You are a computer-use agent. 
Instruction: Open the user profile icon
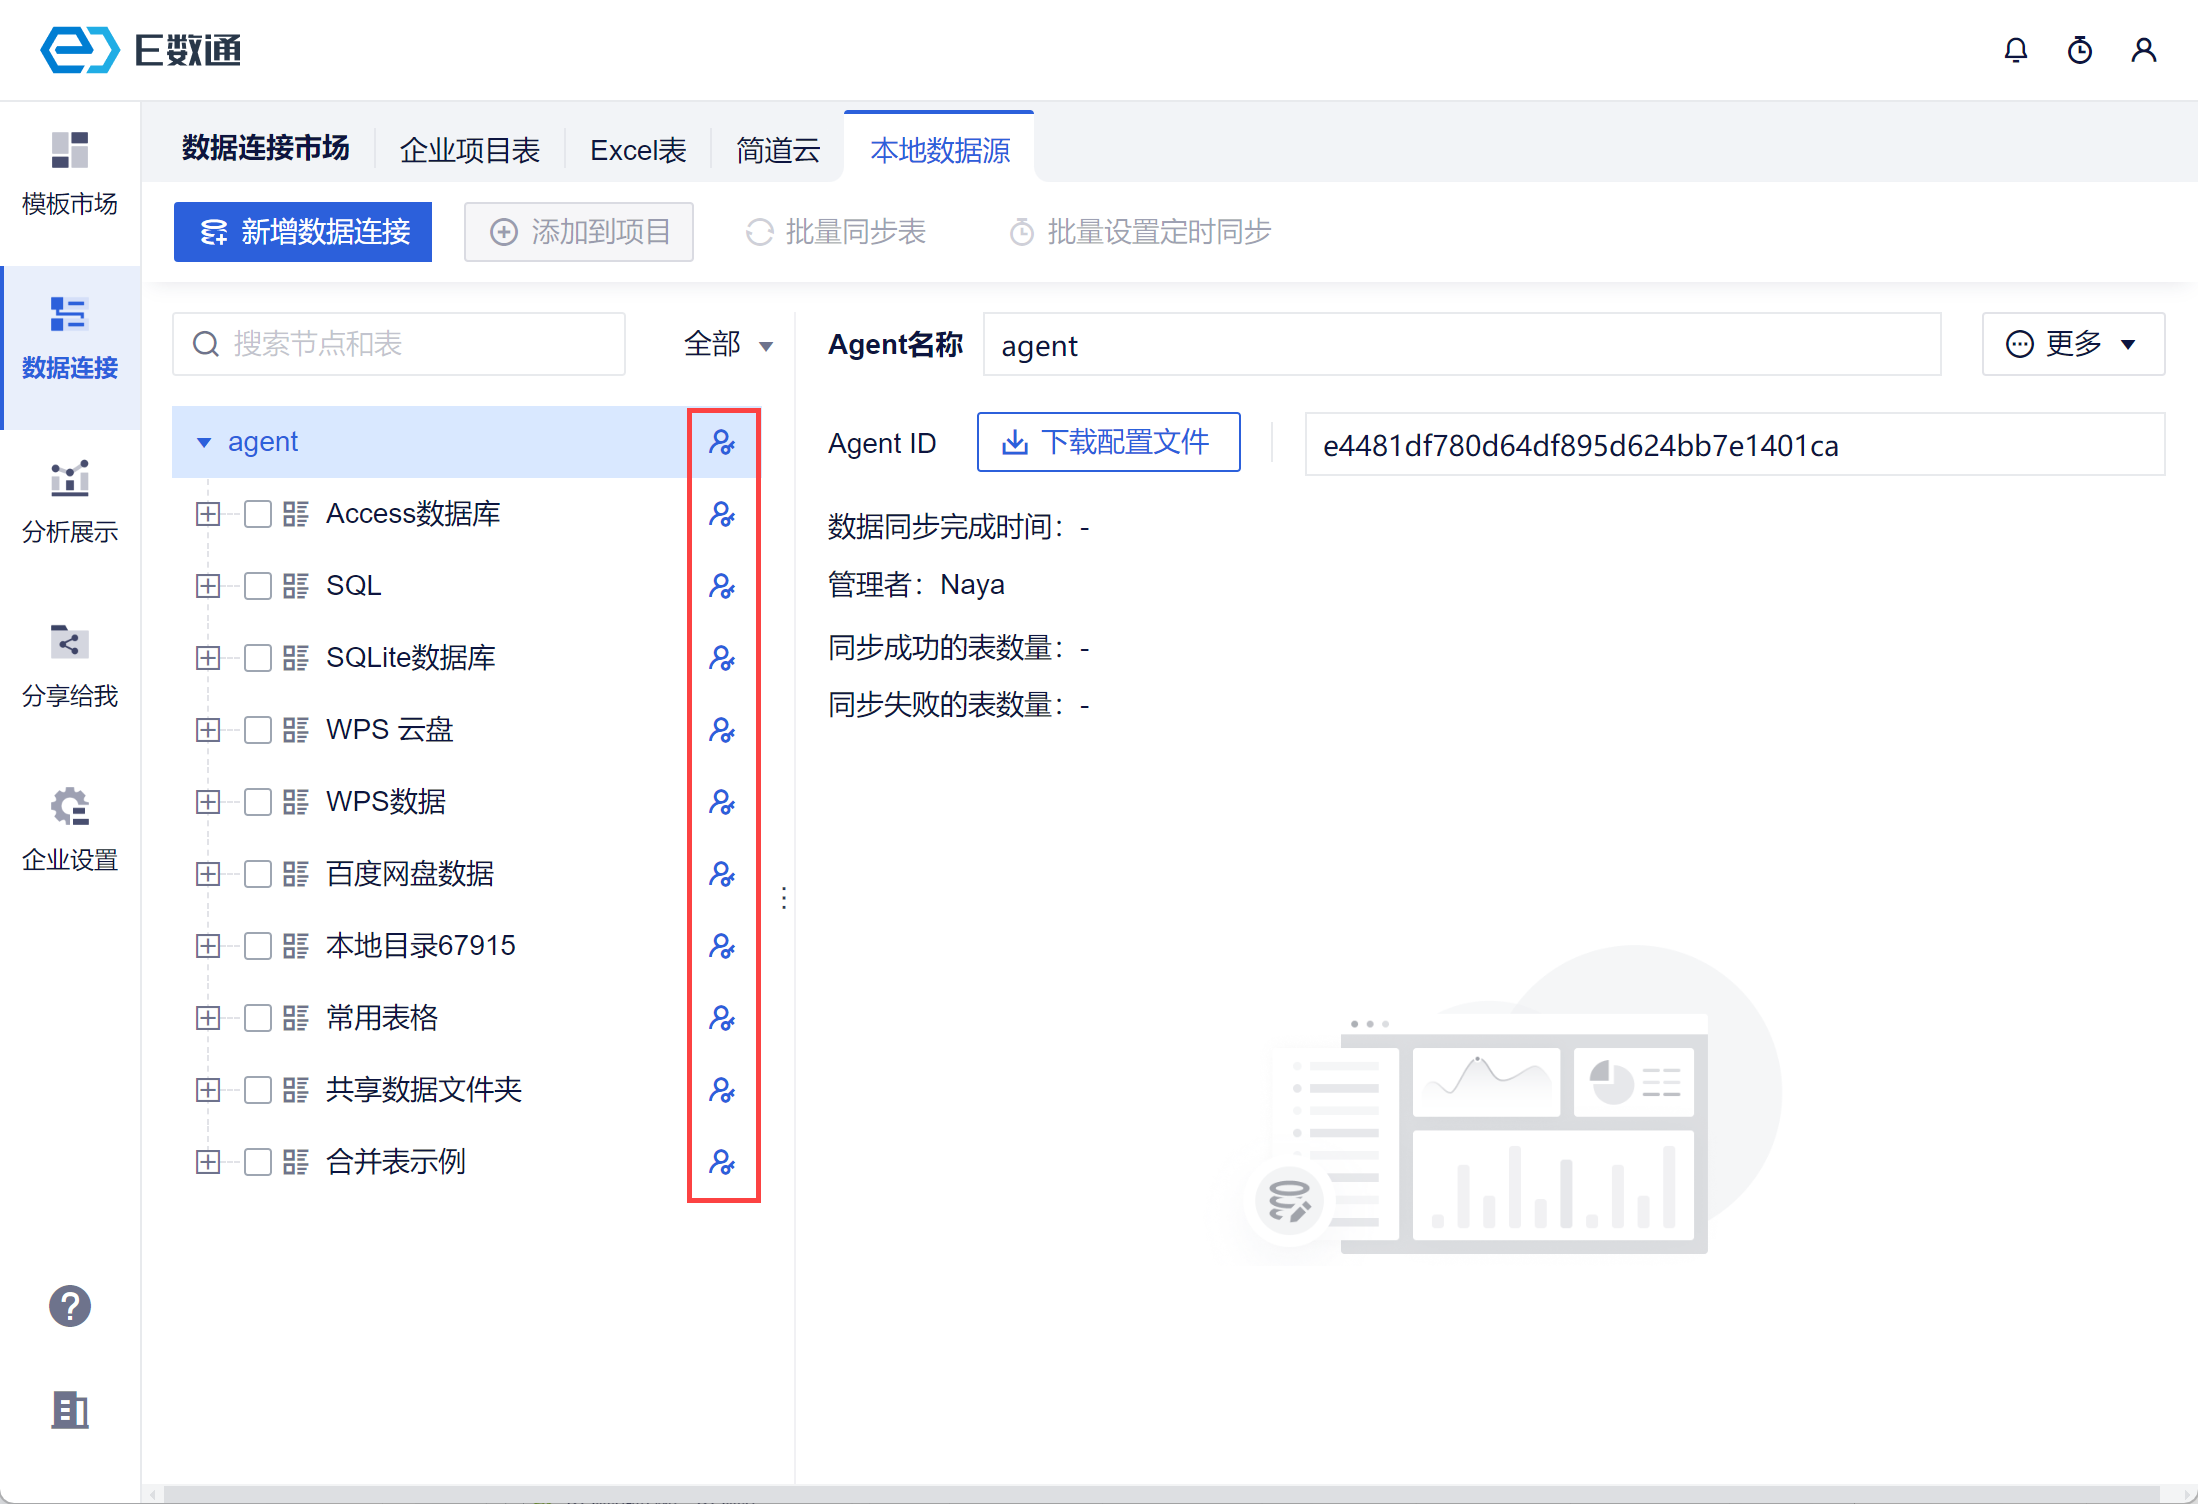point(2143,50)
